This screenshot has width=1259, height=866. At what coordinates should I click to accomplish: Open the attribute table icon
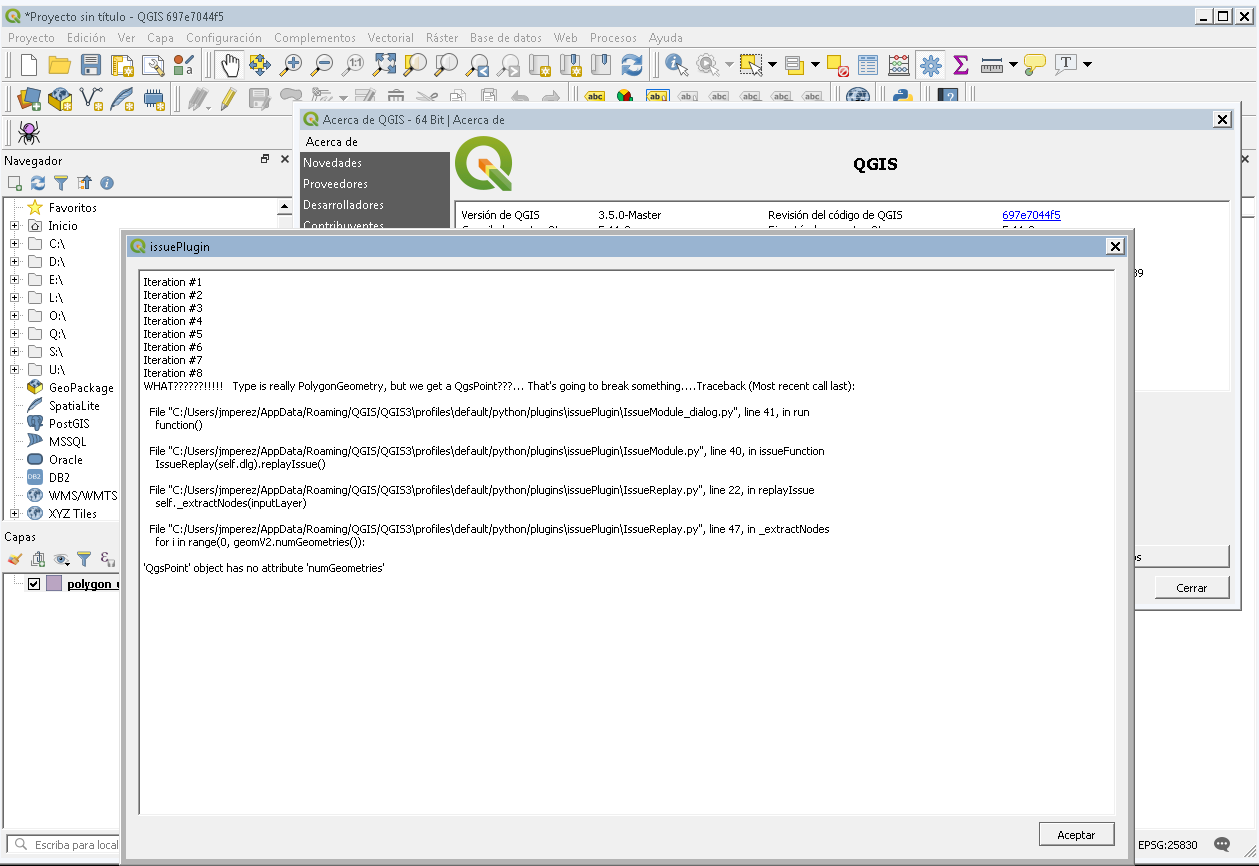(868, 65)
